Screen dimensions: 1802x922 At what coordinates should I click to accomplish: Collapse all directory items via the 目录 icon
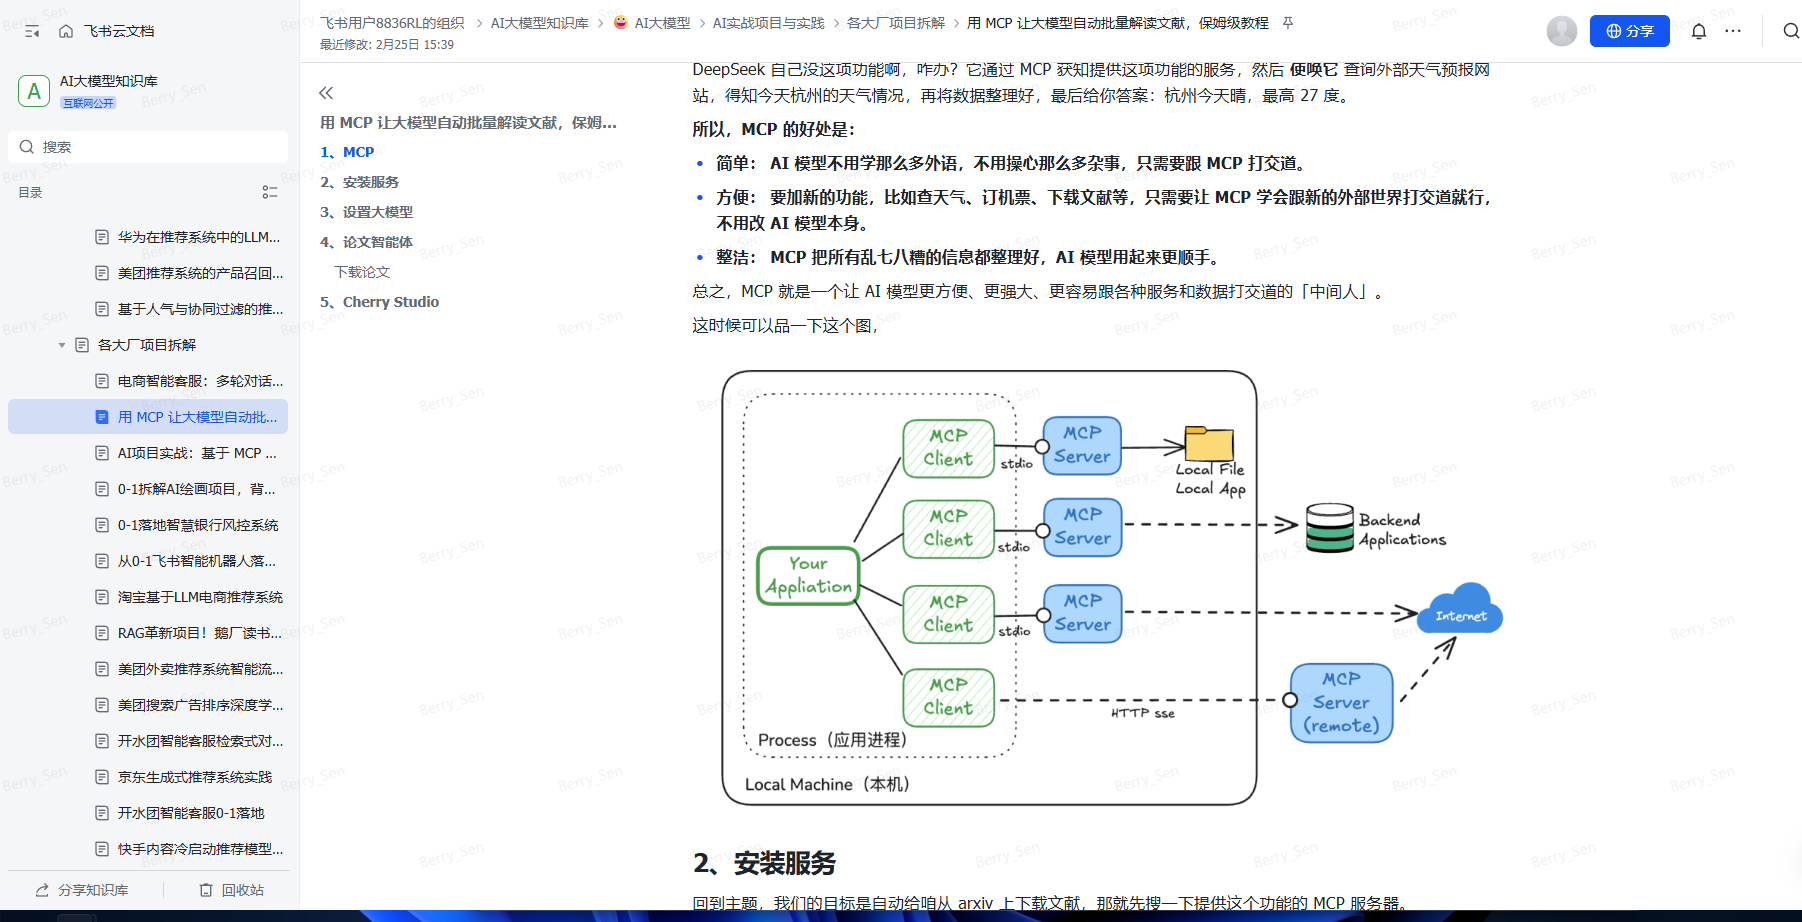click(x=270, y=192)
